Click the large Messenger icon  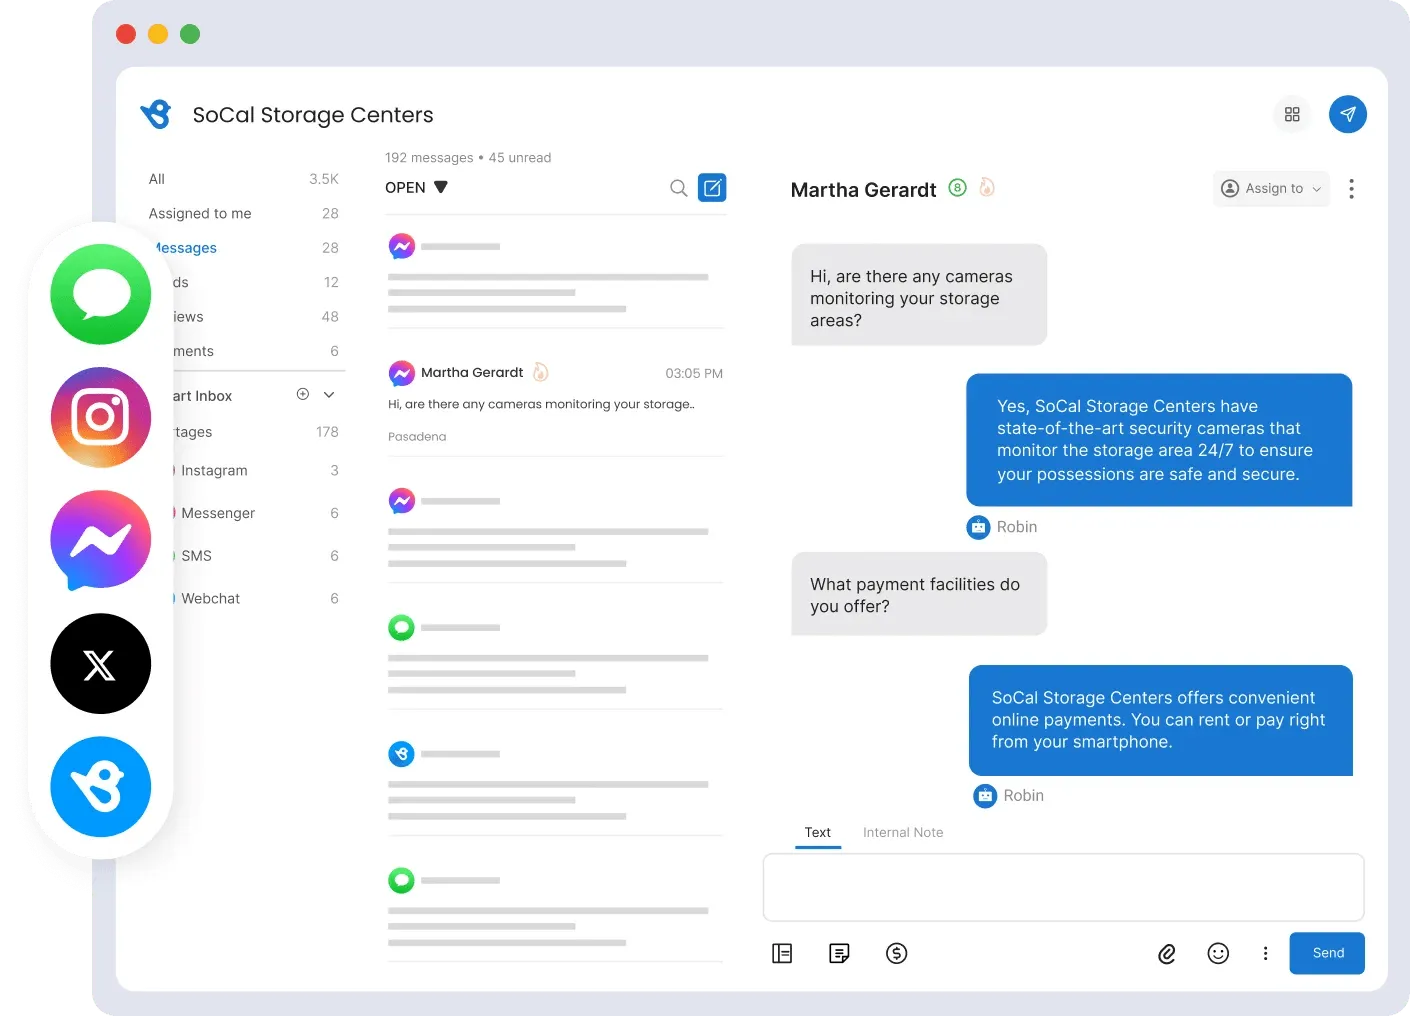tap(101, 540)
